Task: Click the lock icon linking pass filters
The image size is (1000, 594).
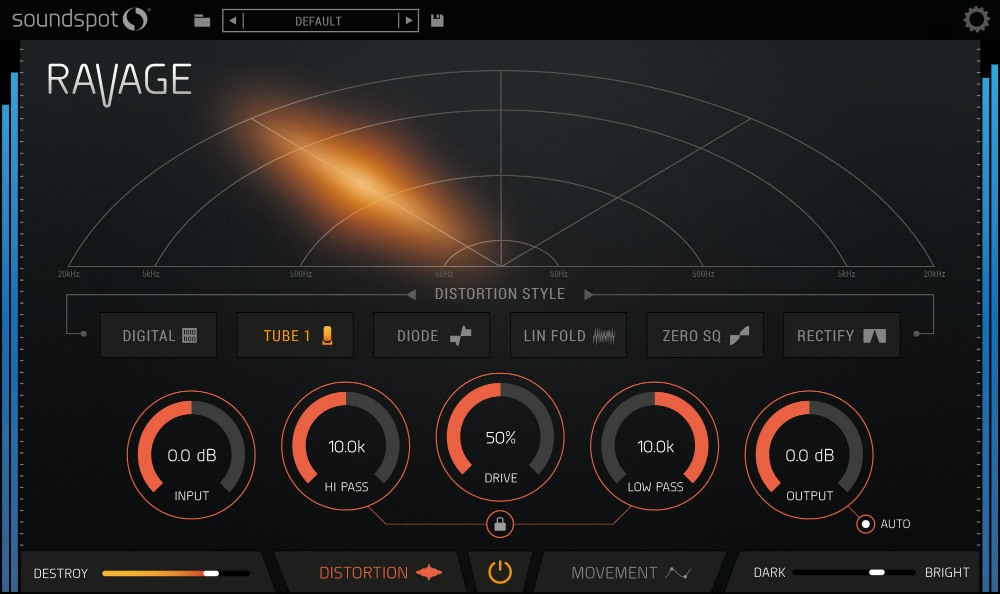Action: pos(500,524)
